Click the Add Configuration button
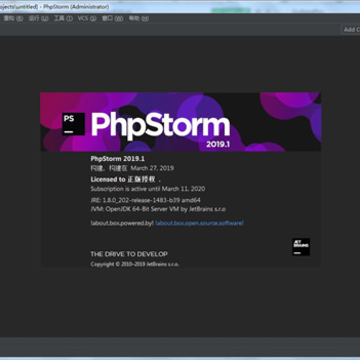360x360 pixels. 351,29
